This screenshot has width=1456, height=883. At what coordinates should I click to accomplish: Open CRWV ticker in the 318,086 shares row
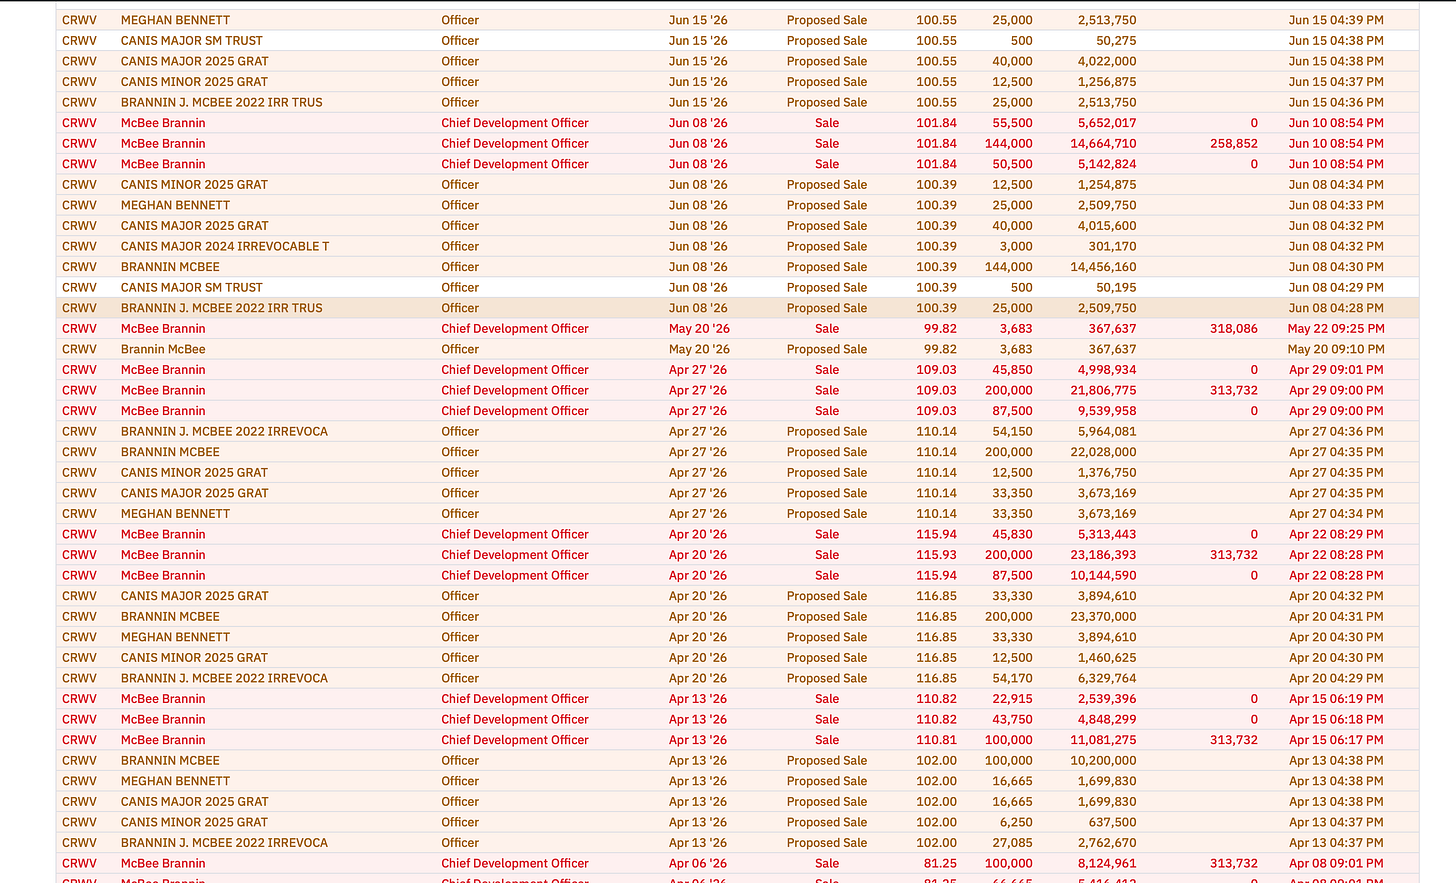pos(79,328)
